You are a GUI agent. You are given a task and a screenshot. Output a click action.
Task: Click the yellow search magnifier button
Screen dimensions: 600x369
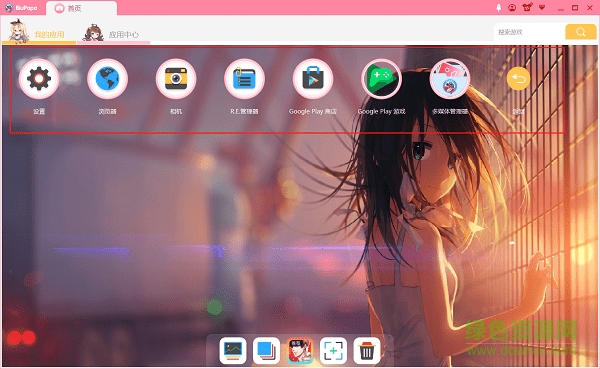[580, 32]
